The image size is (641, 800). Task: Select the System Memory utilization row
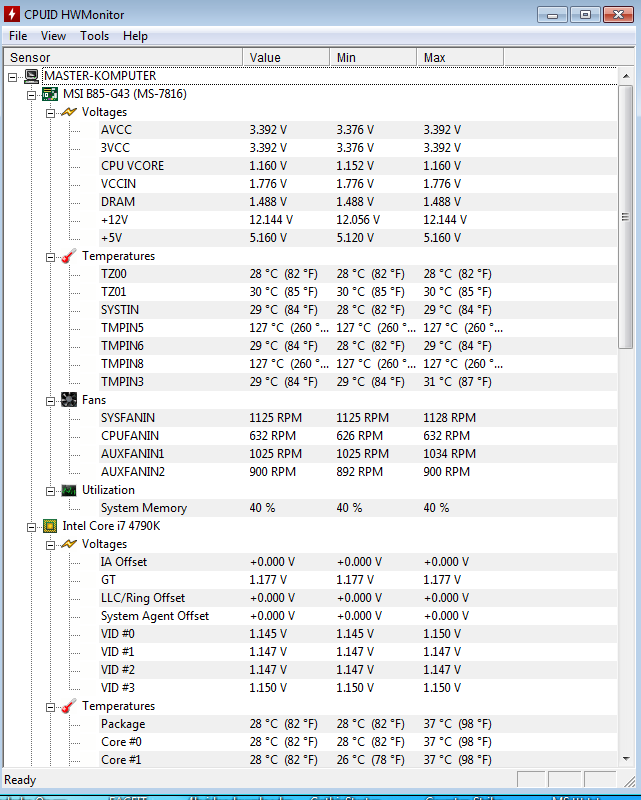pos(358,508)
